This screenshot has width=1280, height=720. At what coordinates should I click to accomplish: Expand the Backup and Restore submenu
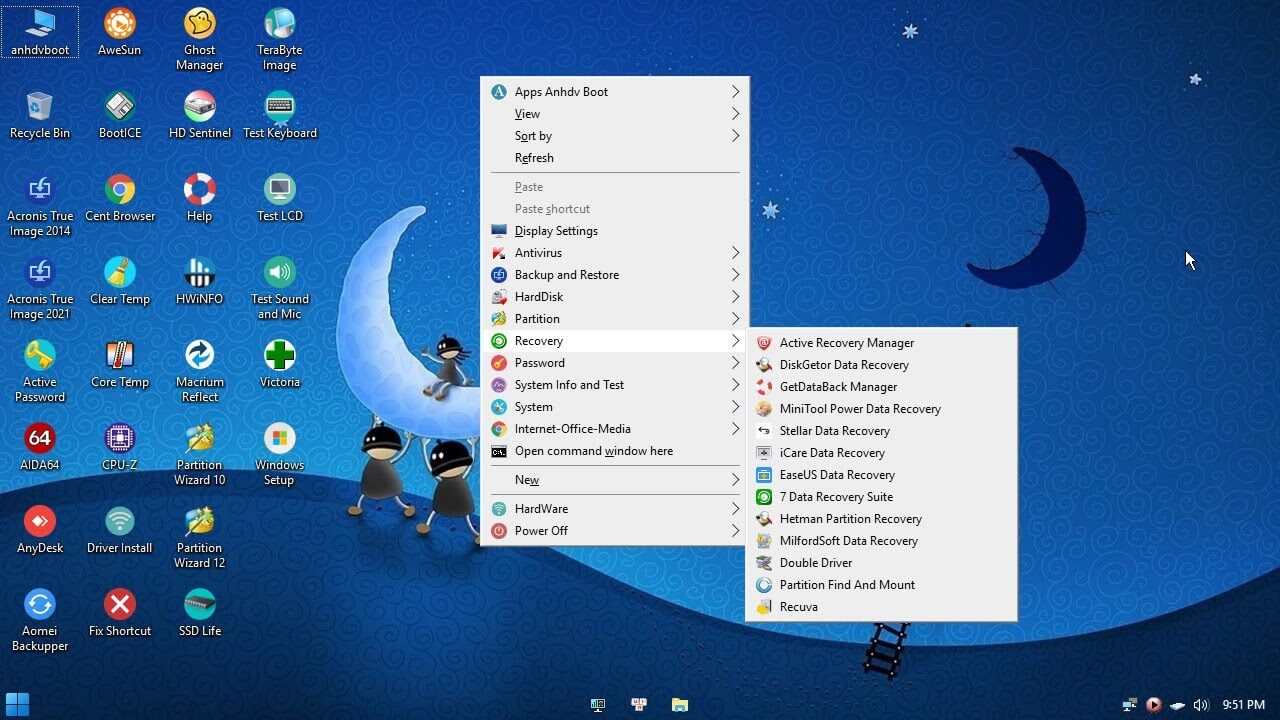point(615,275)
